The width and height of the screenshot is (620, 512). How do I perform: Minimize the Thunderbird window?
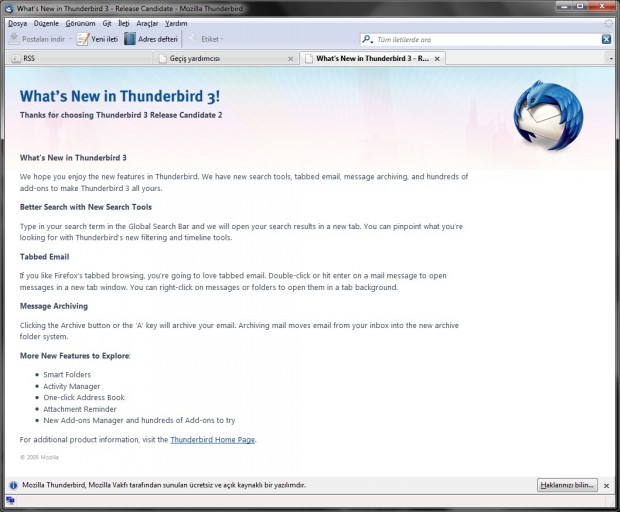(565, 6)
